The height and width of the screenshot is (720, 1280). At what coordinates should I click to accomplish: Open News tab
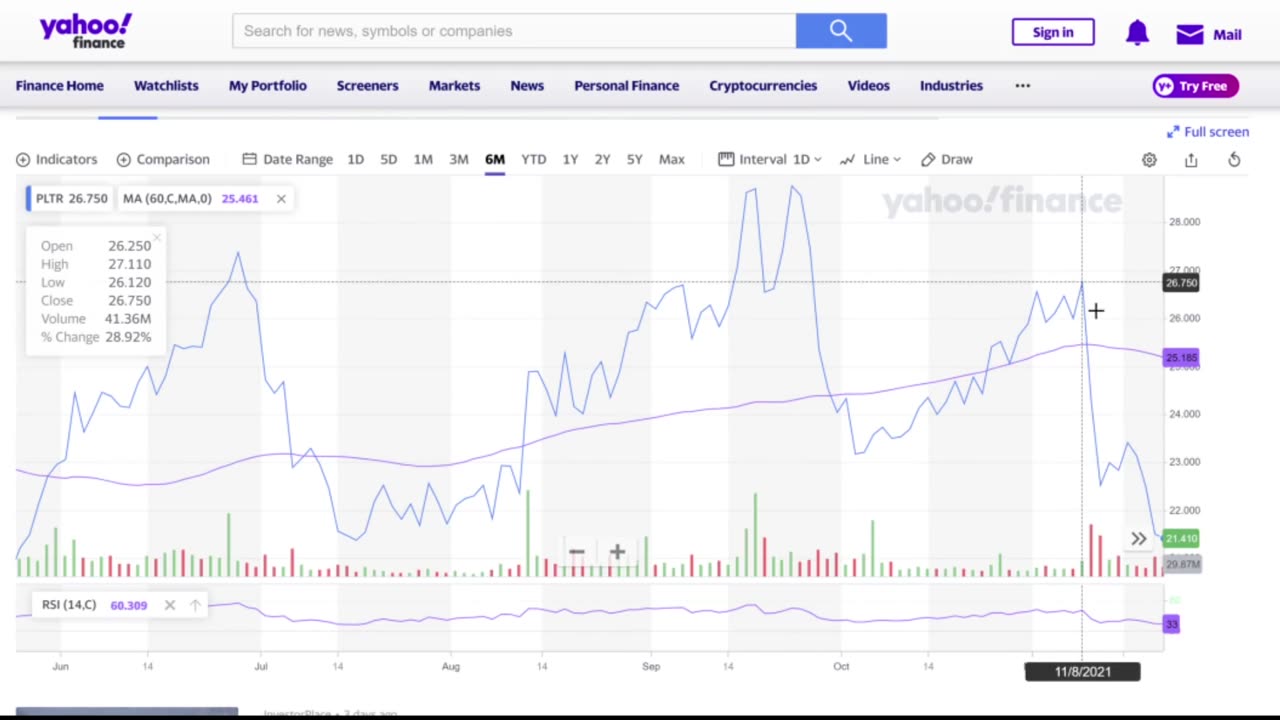[527, 86]
